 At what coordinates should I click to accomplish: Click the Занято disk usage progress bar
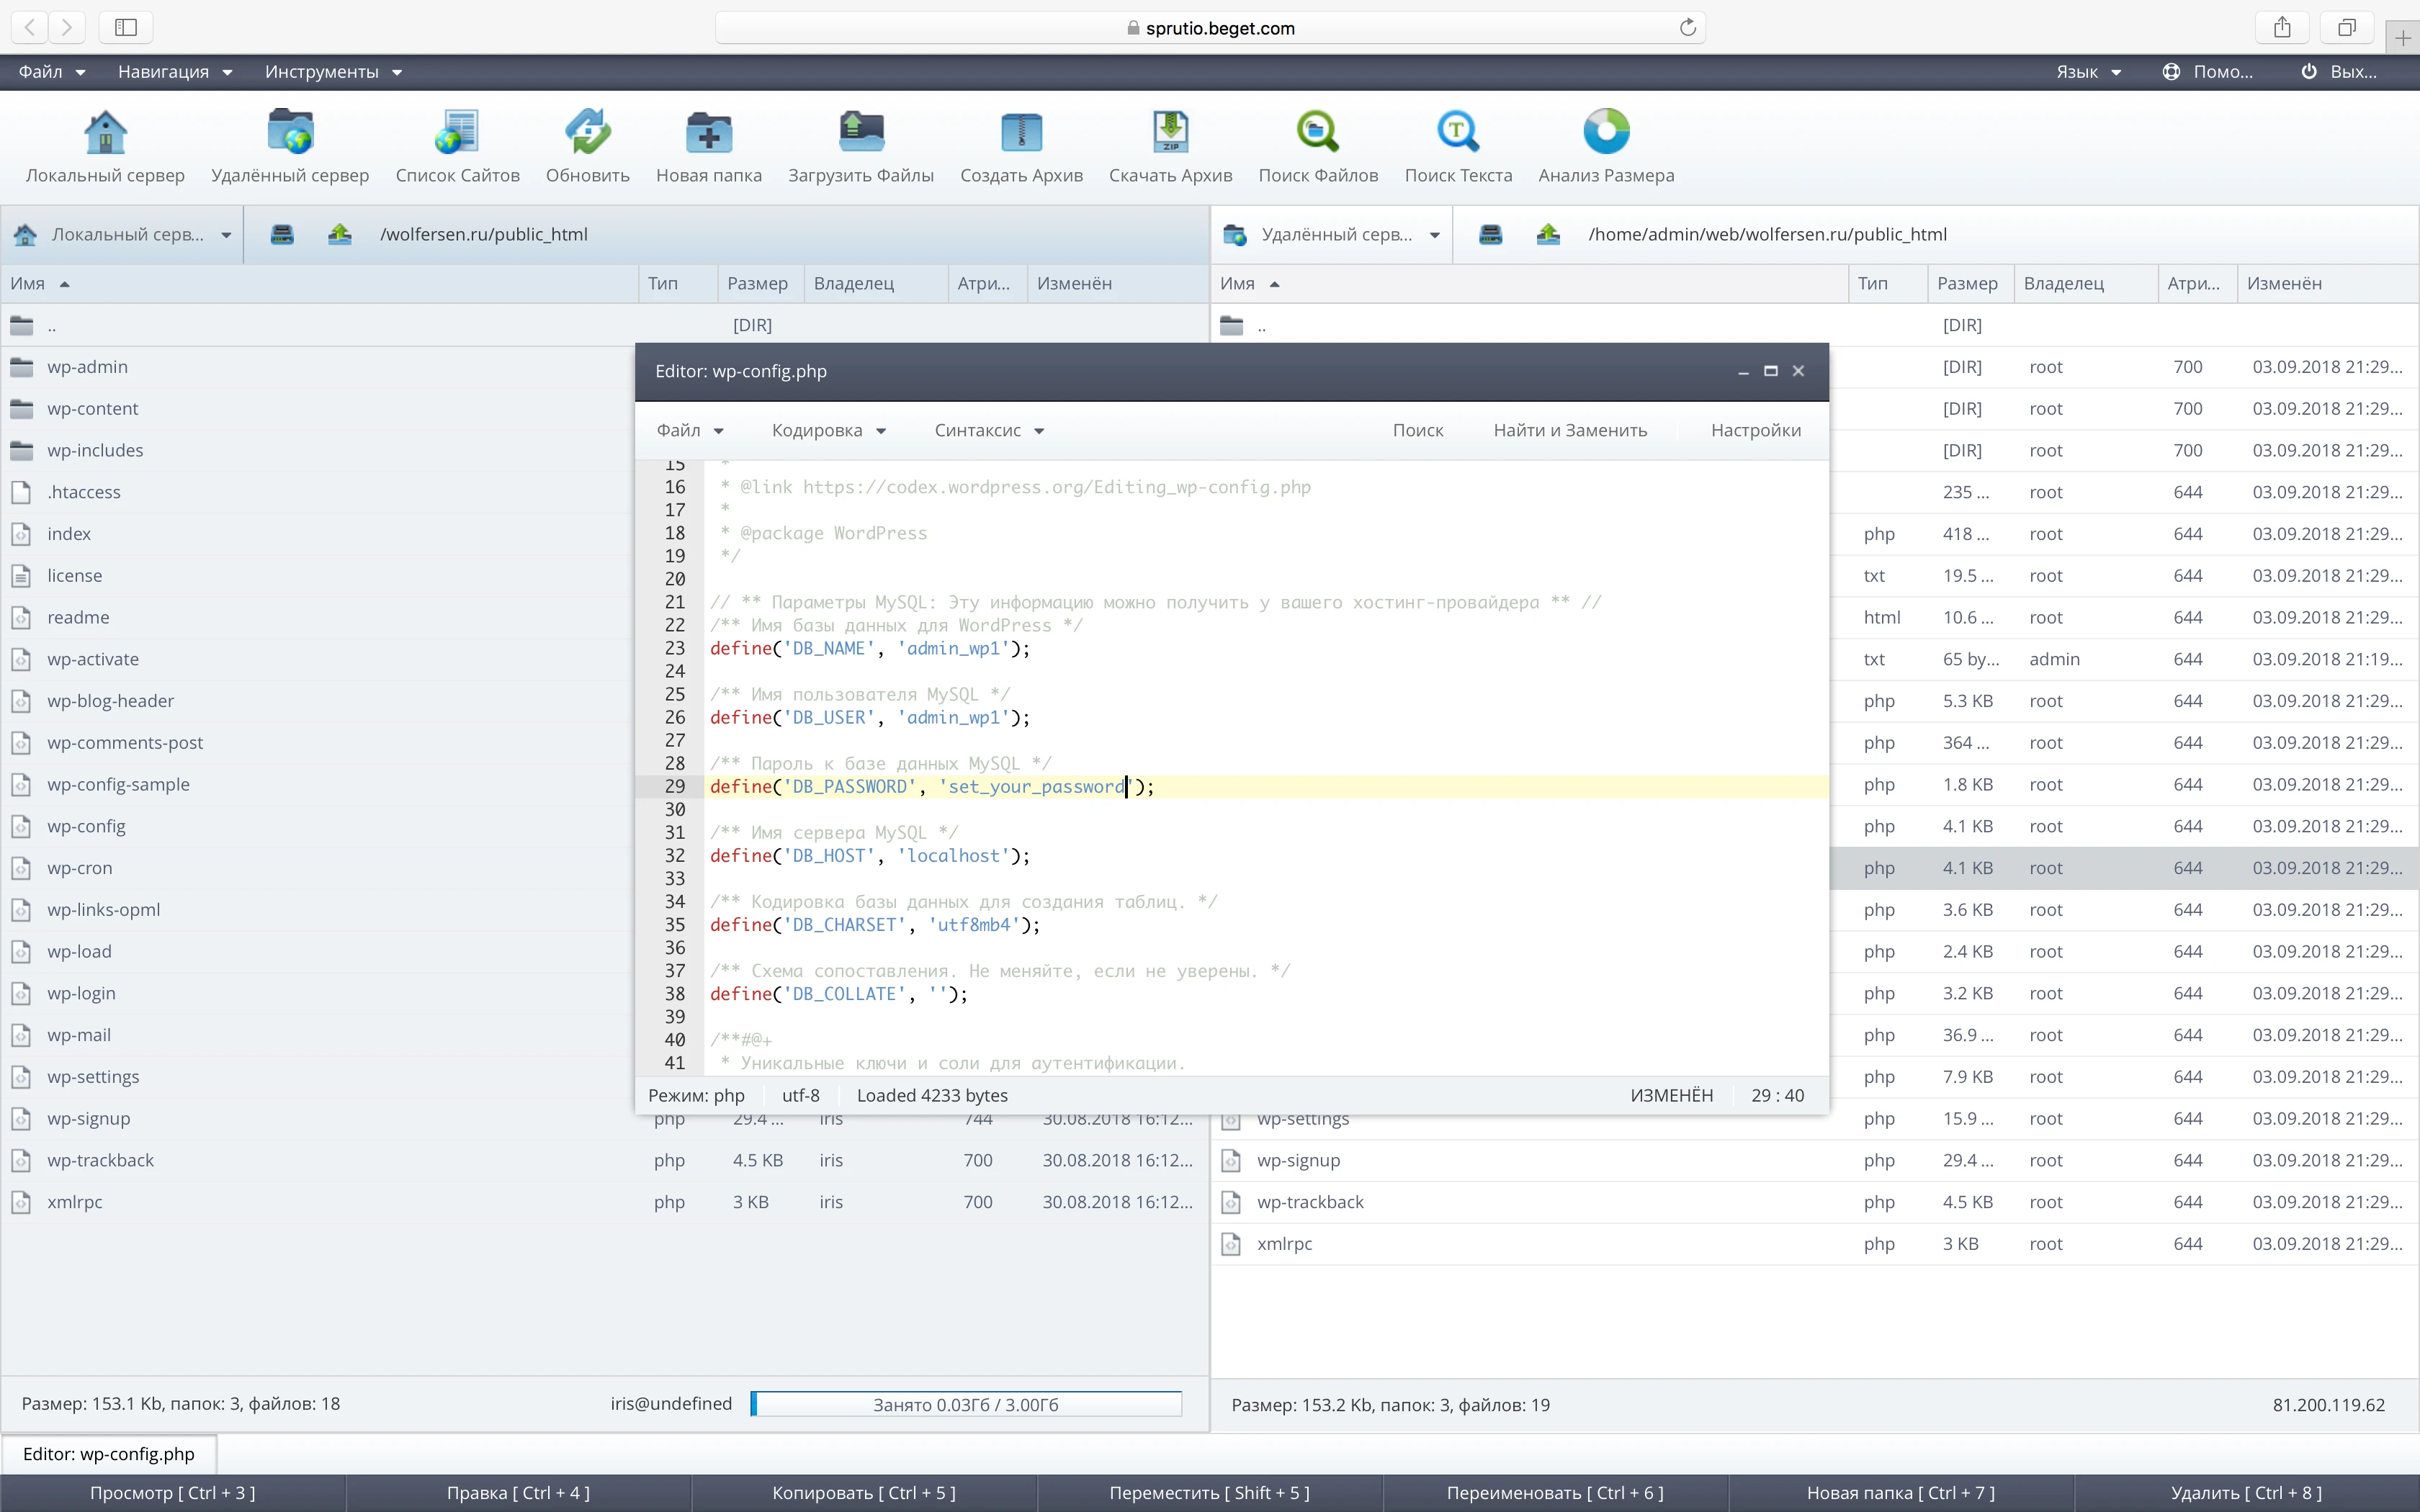click(x=965, y=1404)
